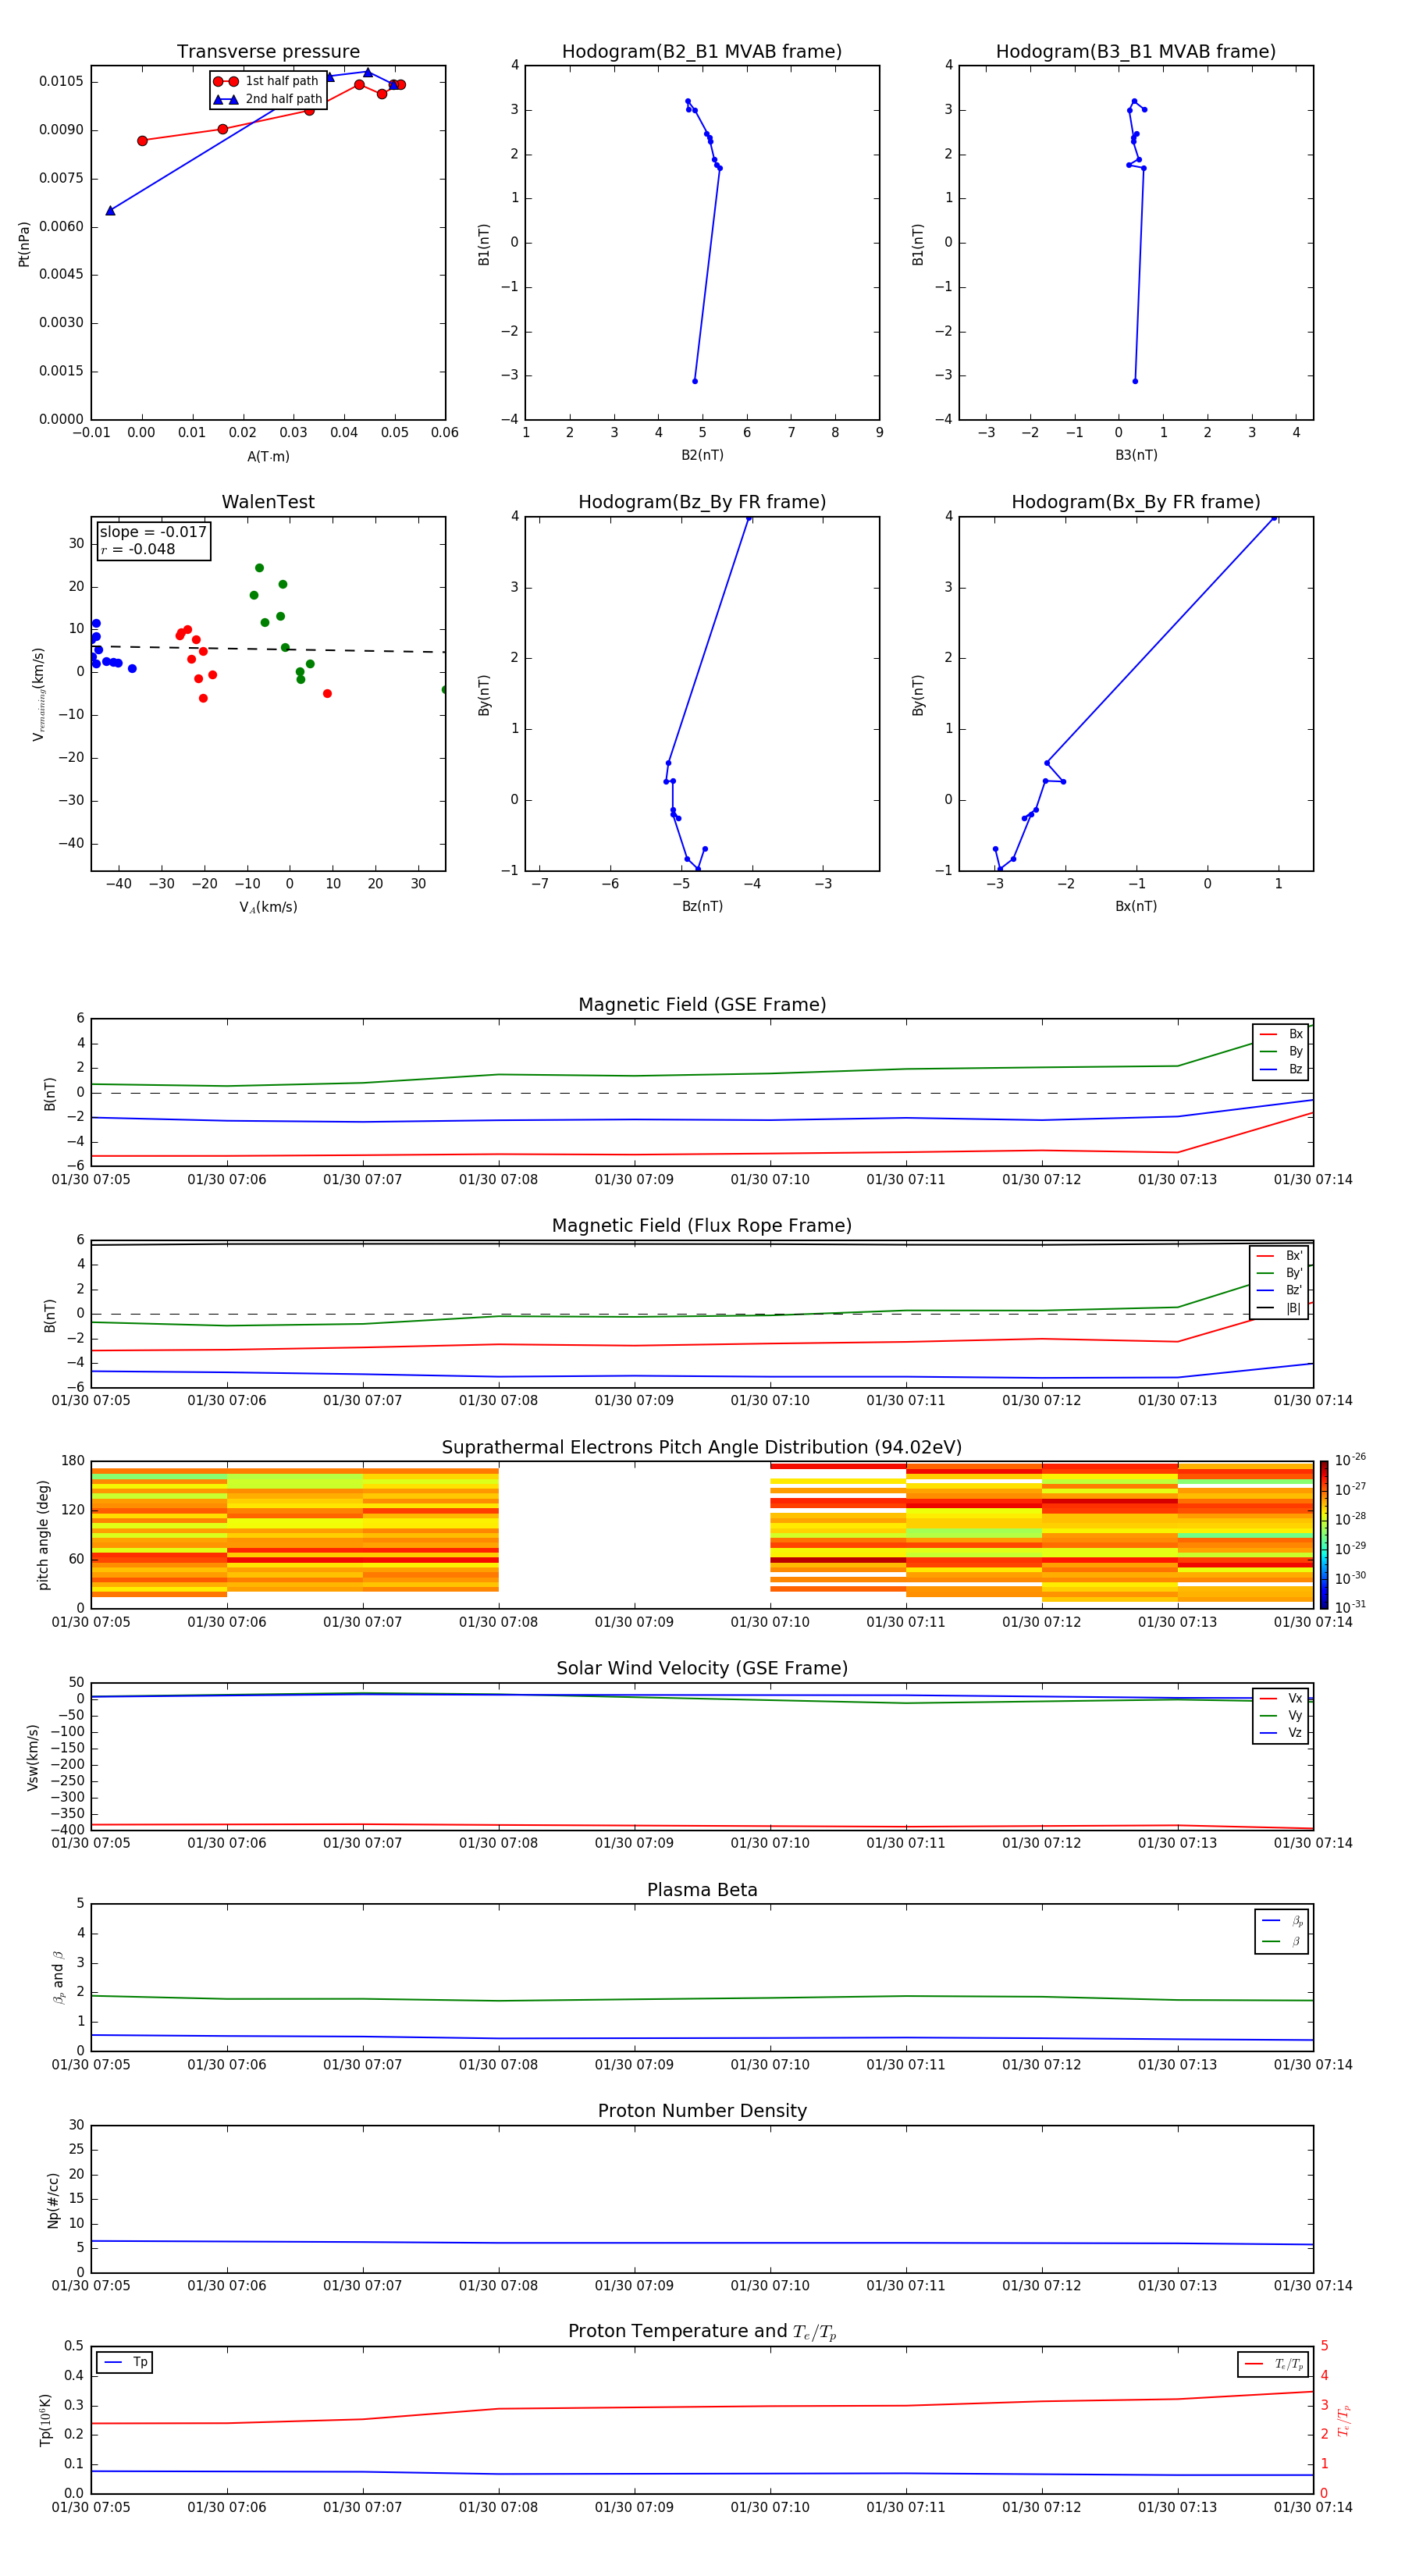Viewport: 1405px width, 2576px height.
Task: Click the lowest data point in B3_B1 hodogram
Action: 1135,381
